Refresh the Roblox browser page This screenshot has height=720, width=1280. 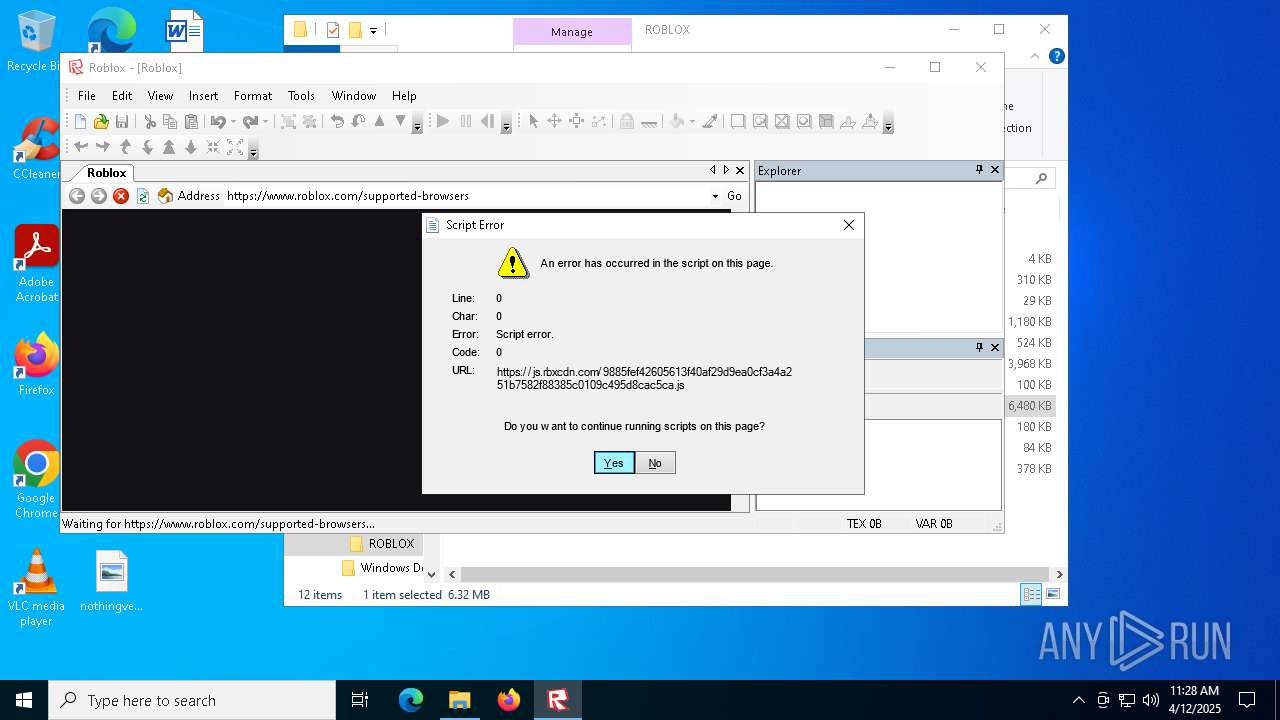143,196
